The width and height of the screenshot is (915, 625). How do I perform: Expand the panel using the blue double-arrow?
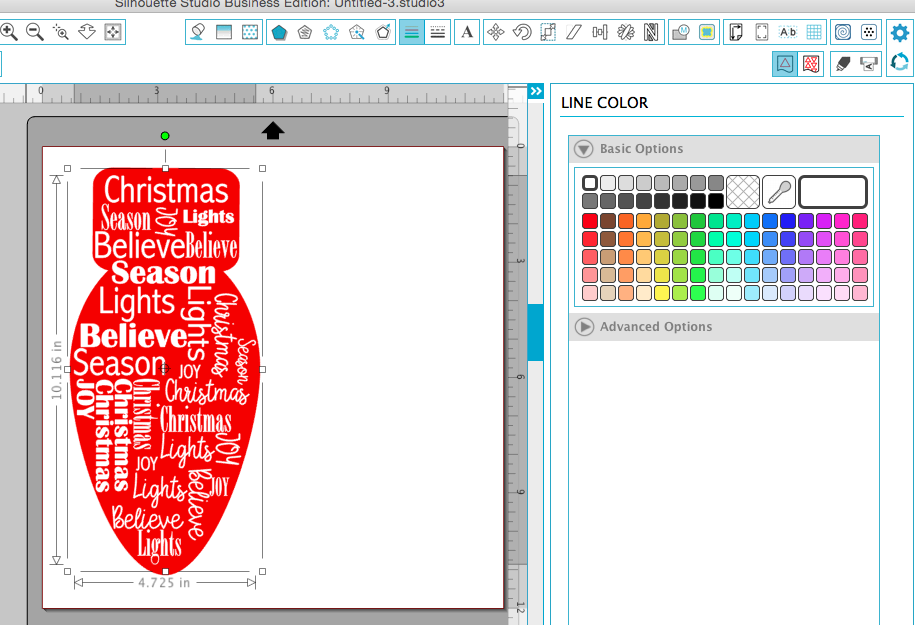tap(535, 91)
